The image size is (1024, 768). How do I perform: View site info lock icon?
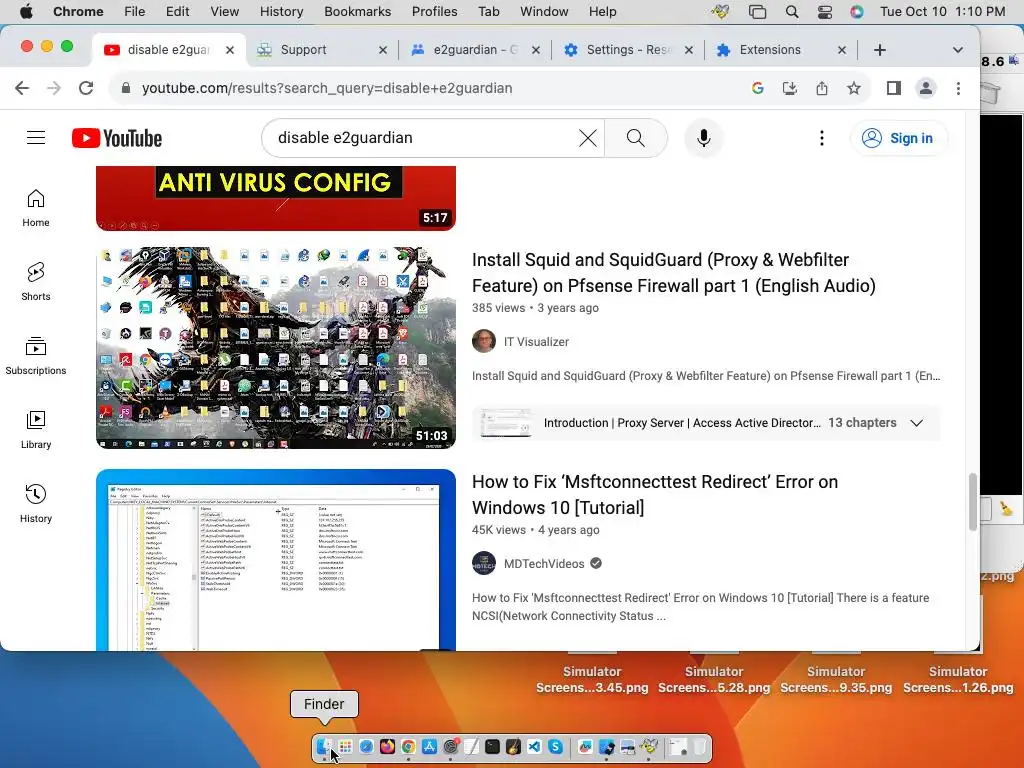pos(126,88)
